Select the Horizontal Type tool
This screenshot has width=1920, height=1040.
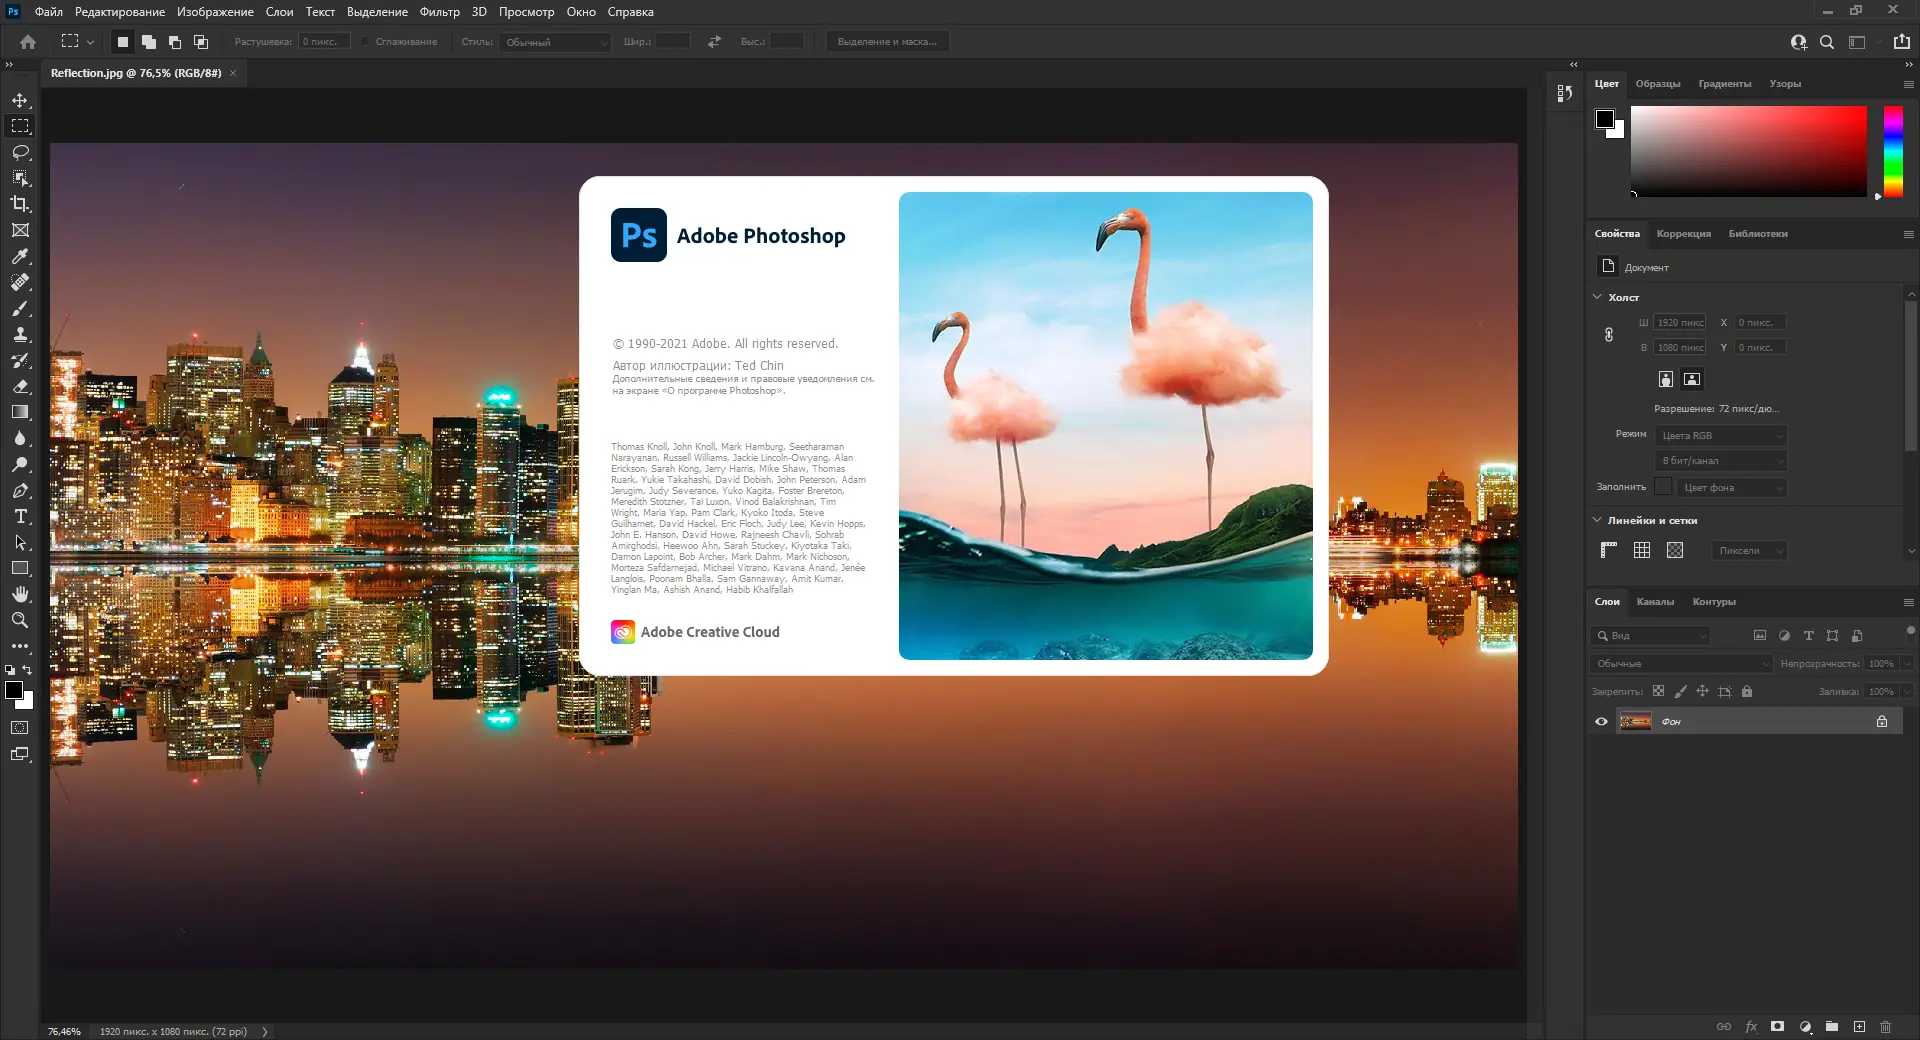pos(20,516)
